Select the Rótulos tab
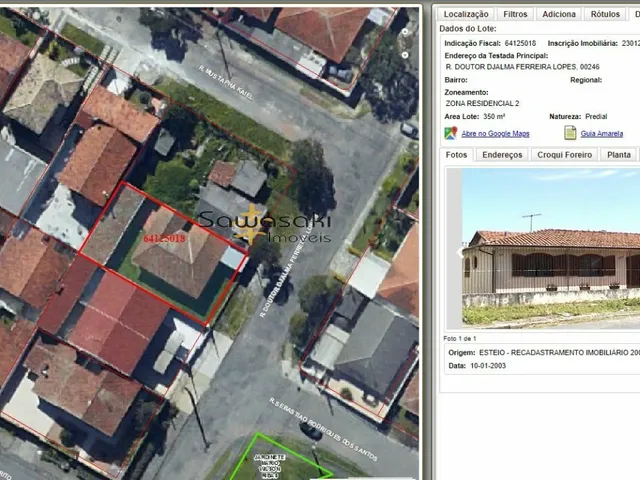The height and width of the screenshot is (480, 640). [x=605, y=14]
